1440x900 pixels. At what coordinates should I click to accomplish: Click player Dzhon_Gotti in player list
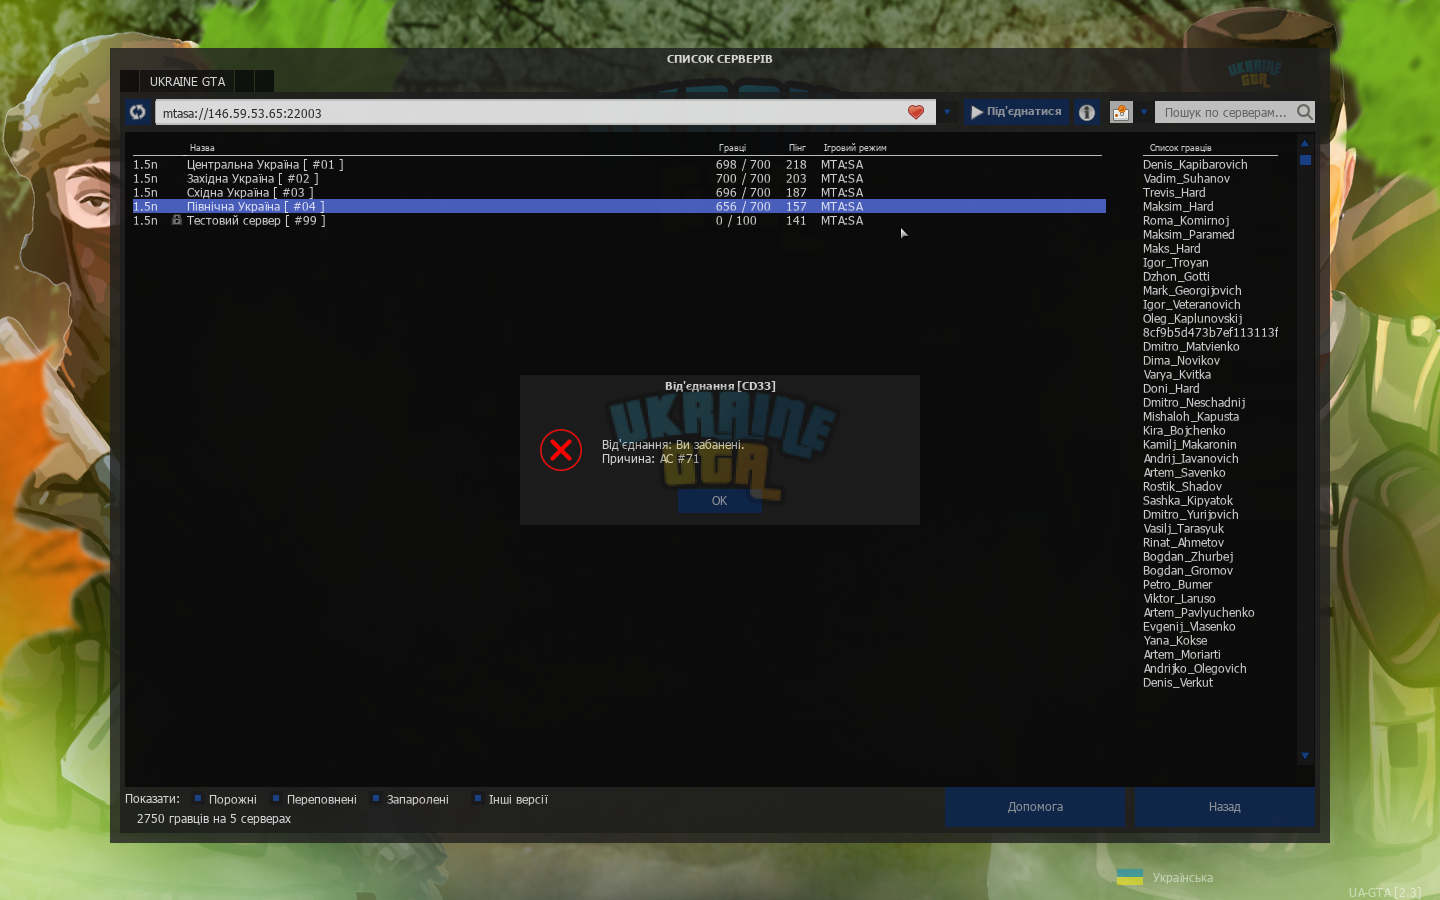1176,276
